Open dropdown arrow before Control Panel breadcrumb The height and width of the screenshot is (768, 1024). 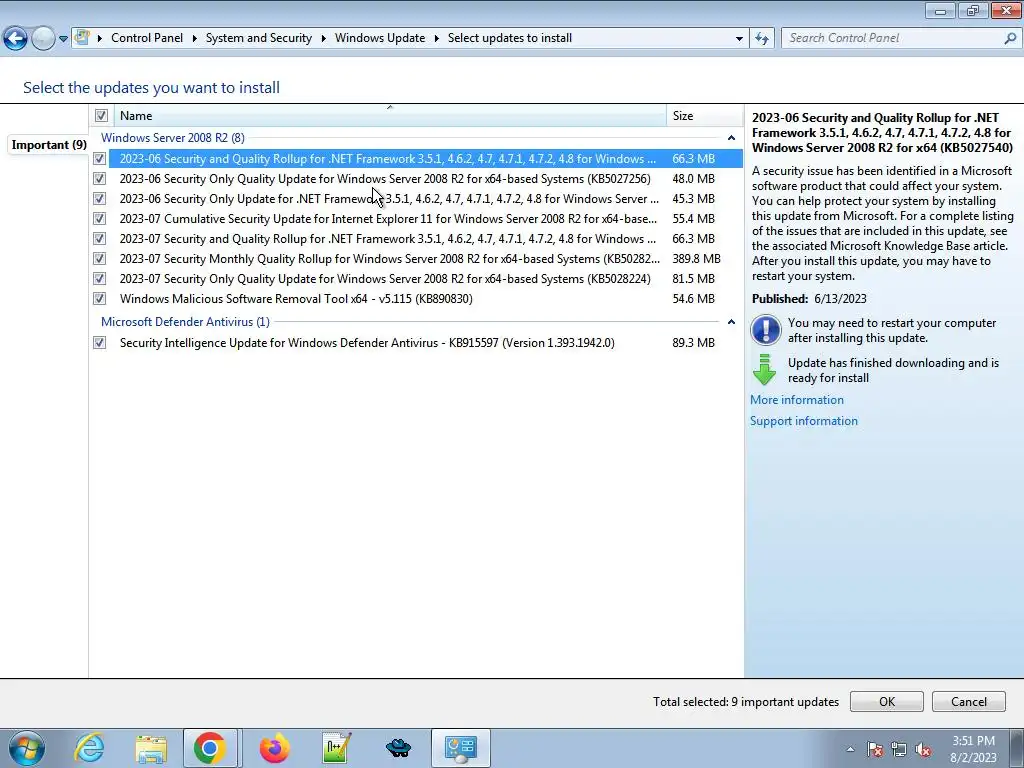click(100, 39)
